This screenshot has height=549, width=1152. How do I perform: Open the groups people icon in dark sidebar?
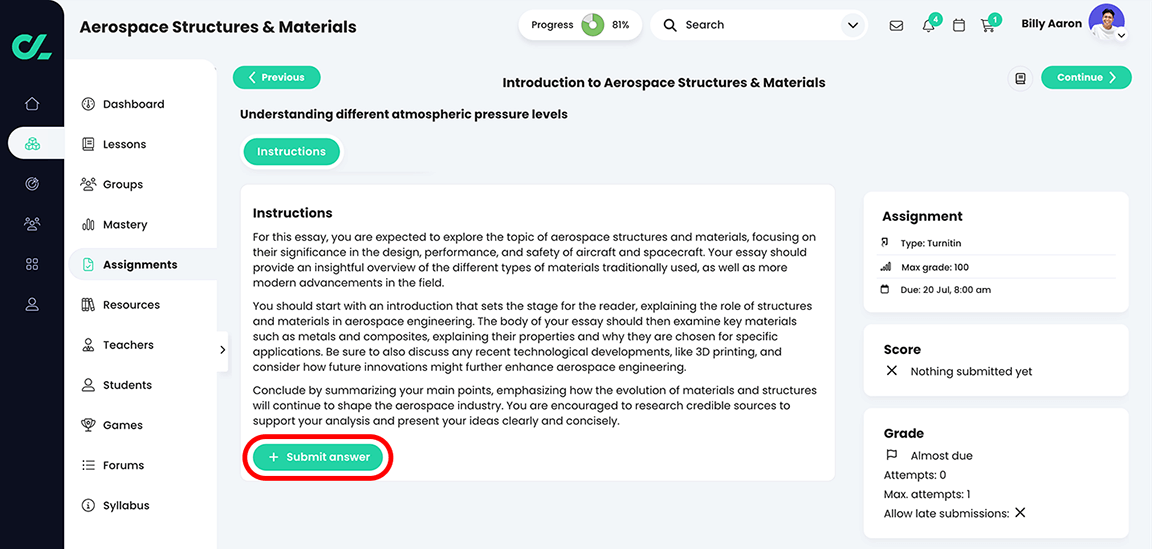32,223
